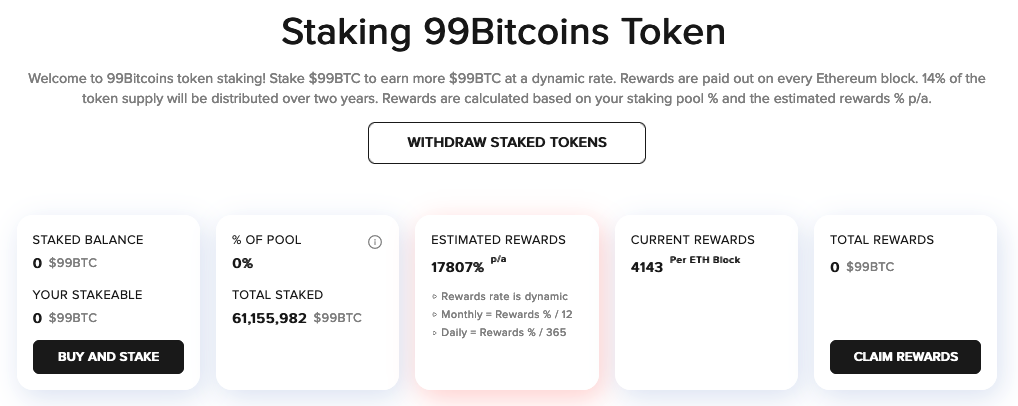Click the Per ETH Block label
The height and width of the screenshot is (406, 1018).
pyautogui.click(x=705, y=260)
